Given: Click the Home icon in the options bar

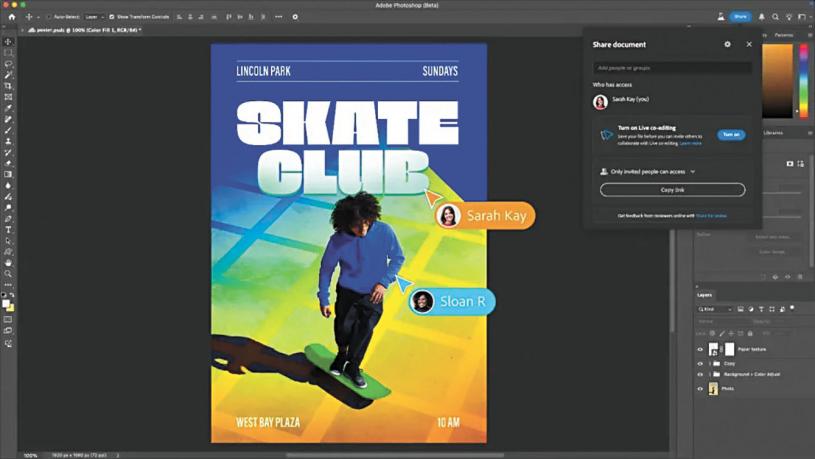Looking at the screenshot, I should pos(12,17).
